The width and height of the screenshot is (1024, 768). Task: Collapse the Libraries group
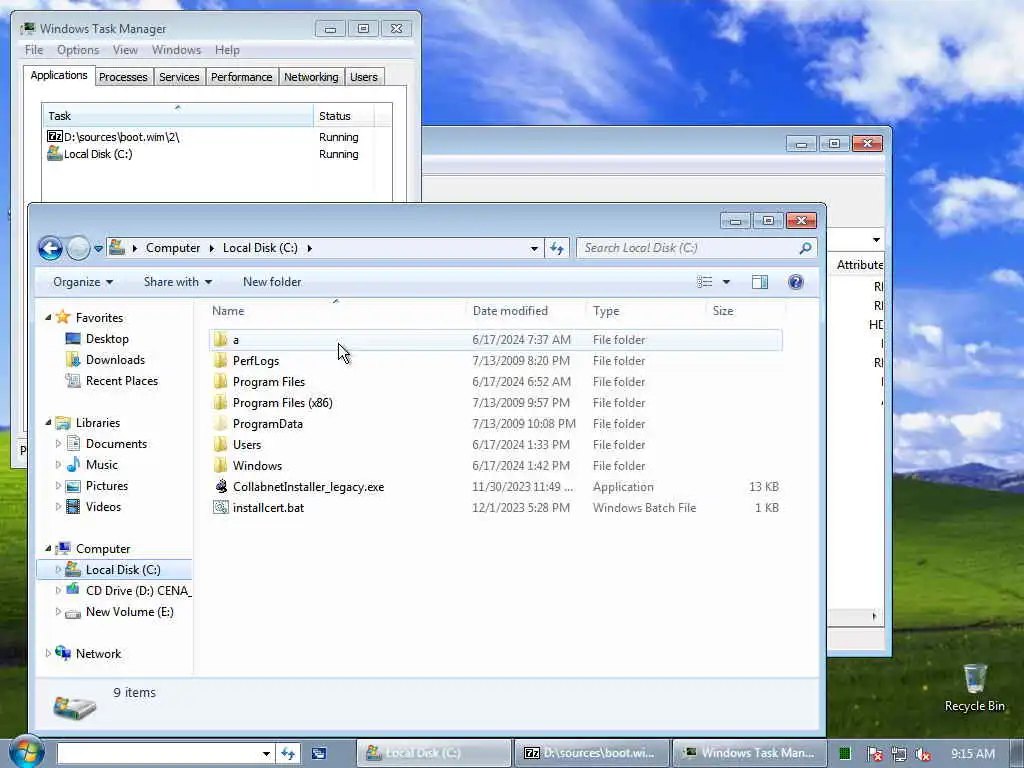tap(48, 423)
